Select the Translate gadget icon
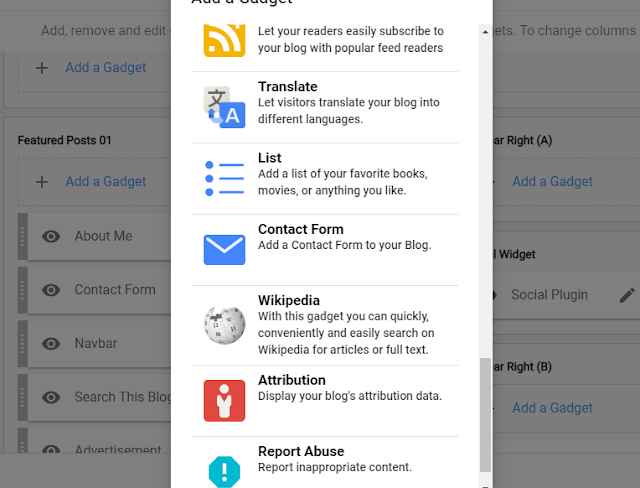This screenshot has width=640, height=488. 224,107
